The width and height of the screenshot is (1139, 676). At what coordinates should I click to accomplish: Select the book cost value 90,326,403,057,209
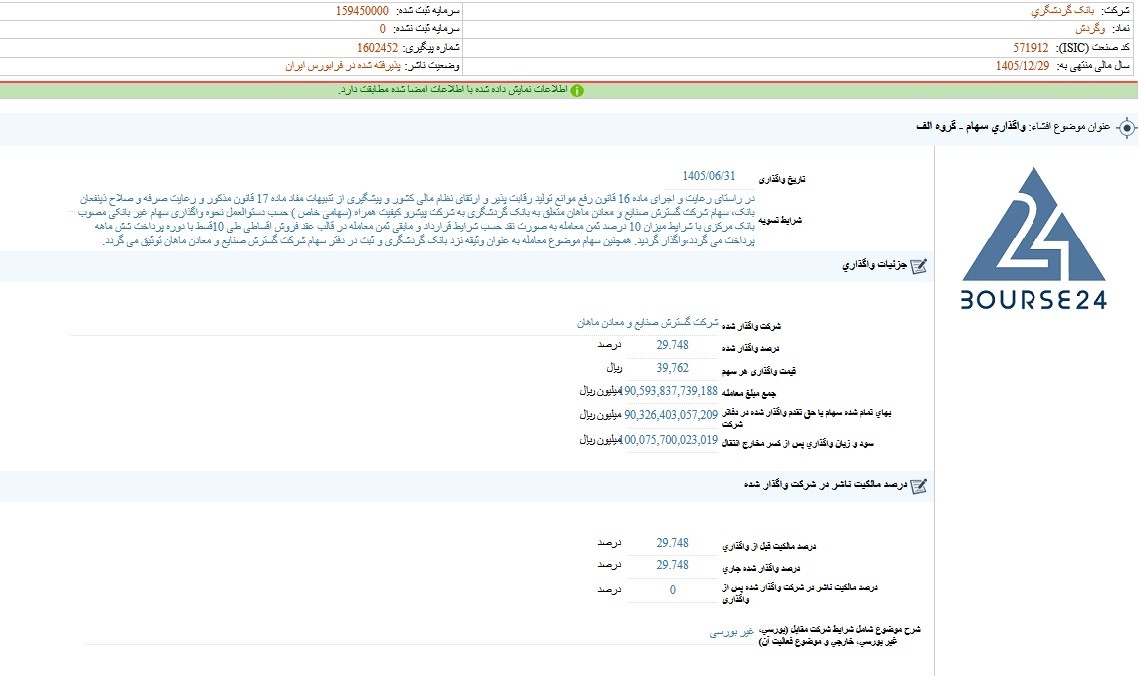[670, 415]
